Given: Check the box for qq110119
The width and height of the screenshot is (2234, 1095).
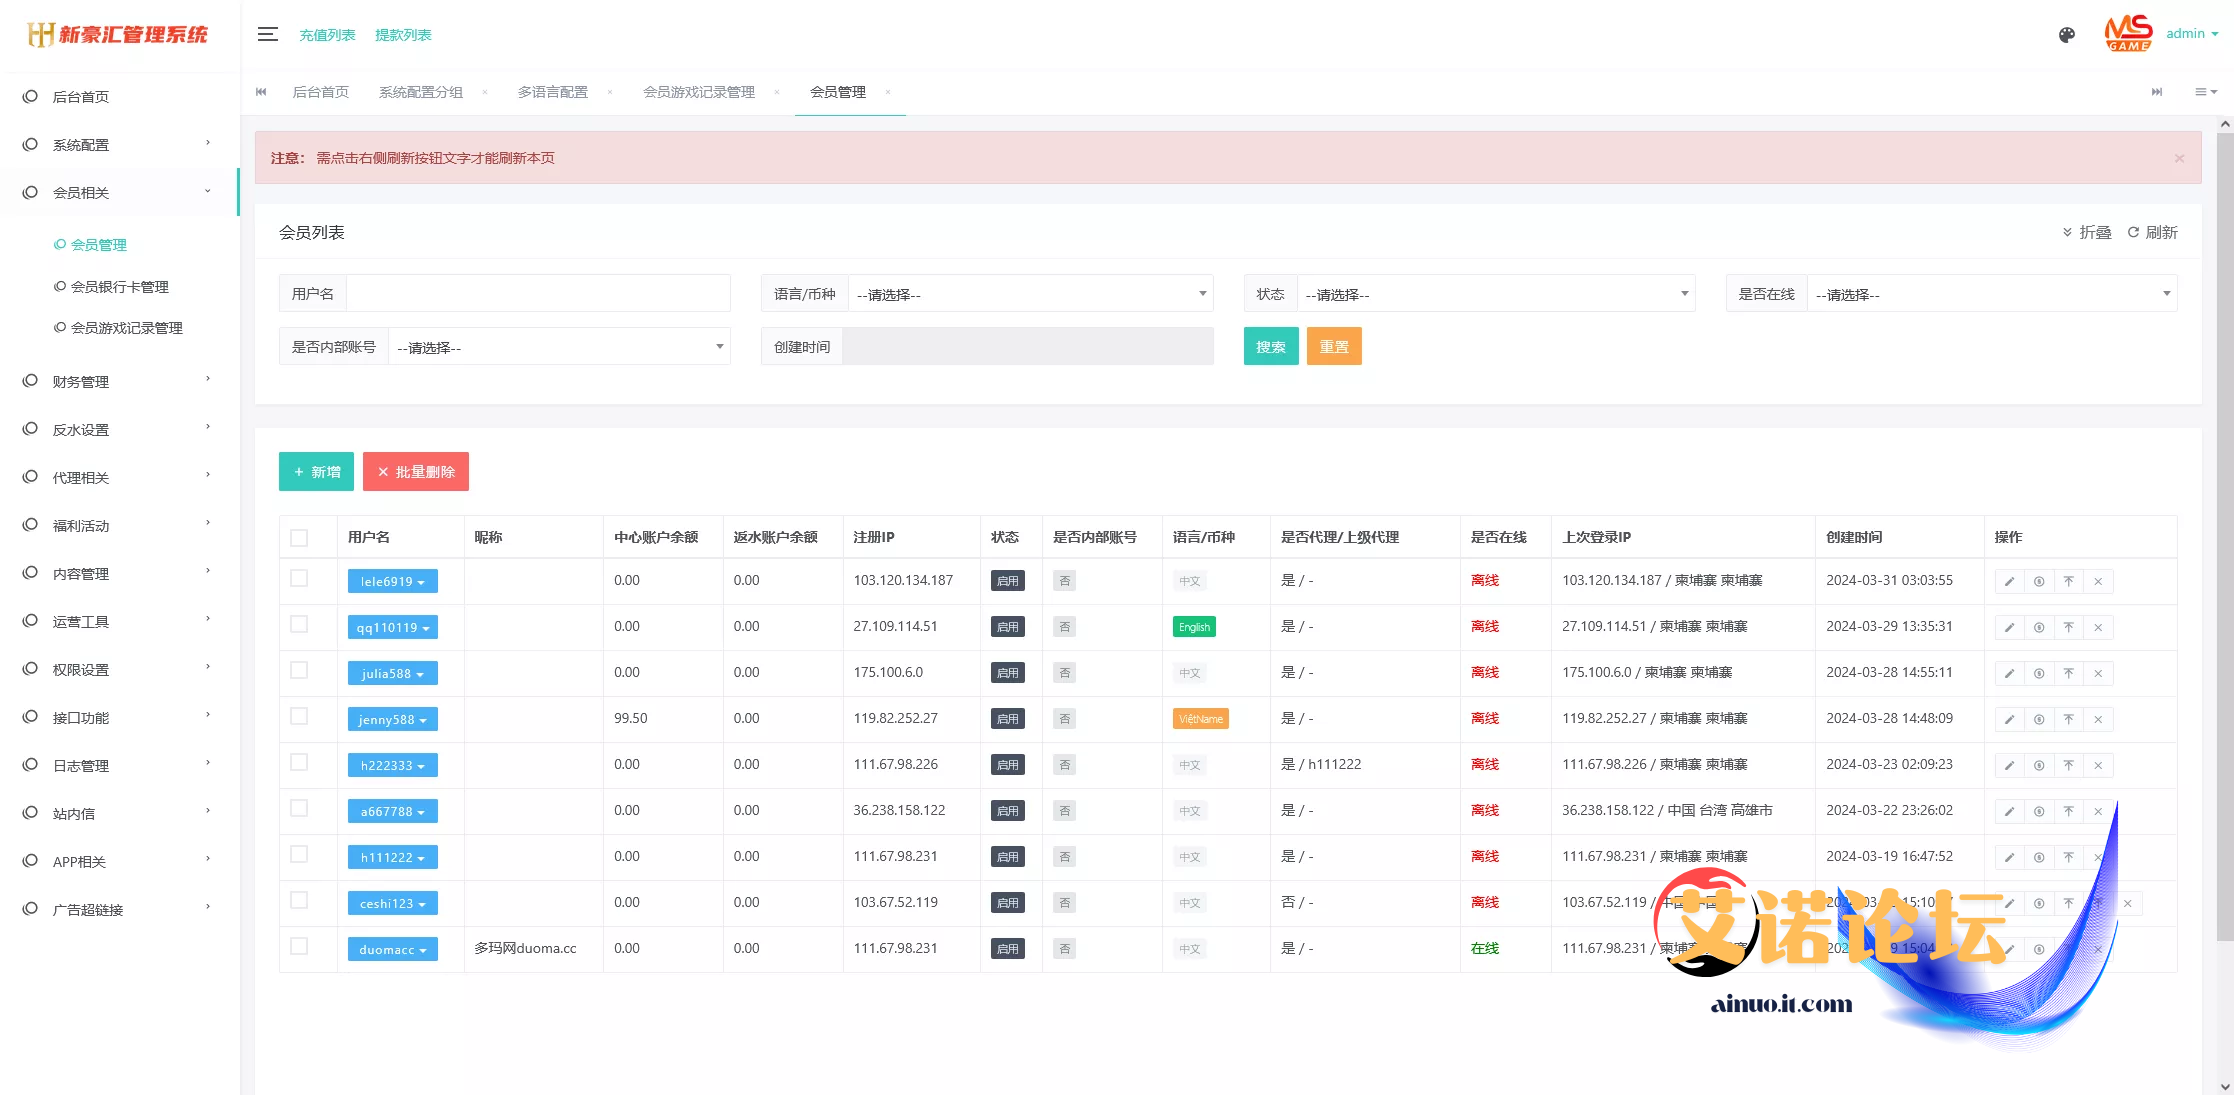Looking at the screenshot, I should tap(299, 624).
